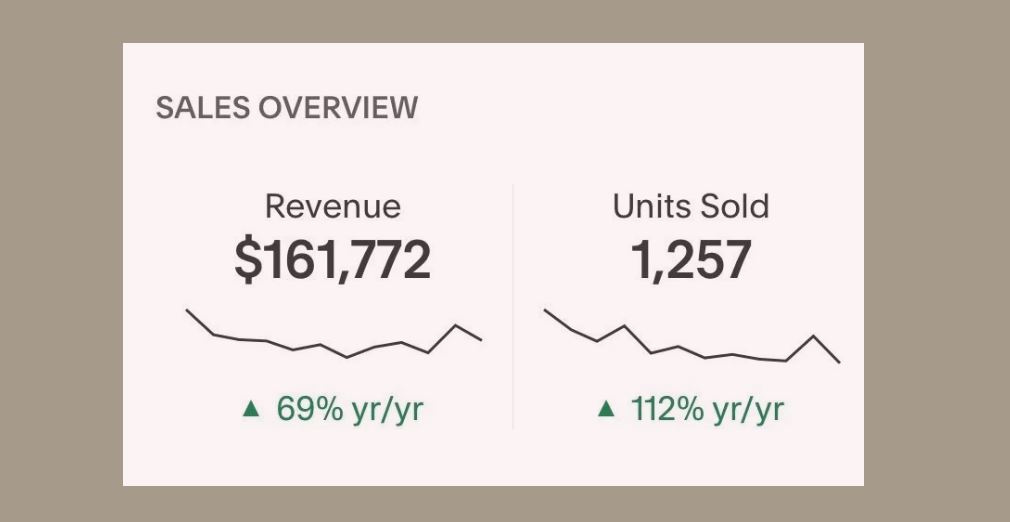Click the late peak on Units Sold sparkline
The height and width of the screenshot is (522, 1010).
tap(814, 336)
